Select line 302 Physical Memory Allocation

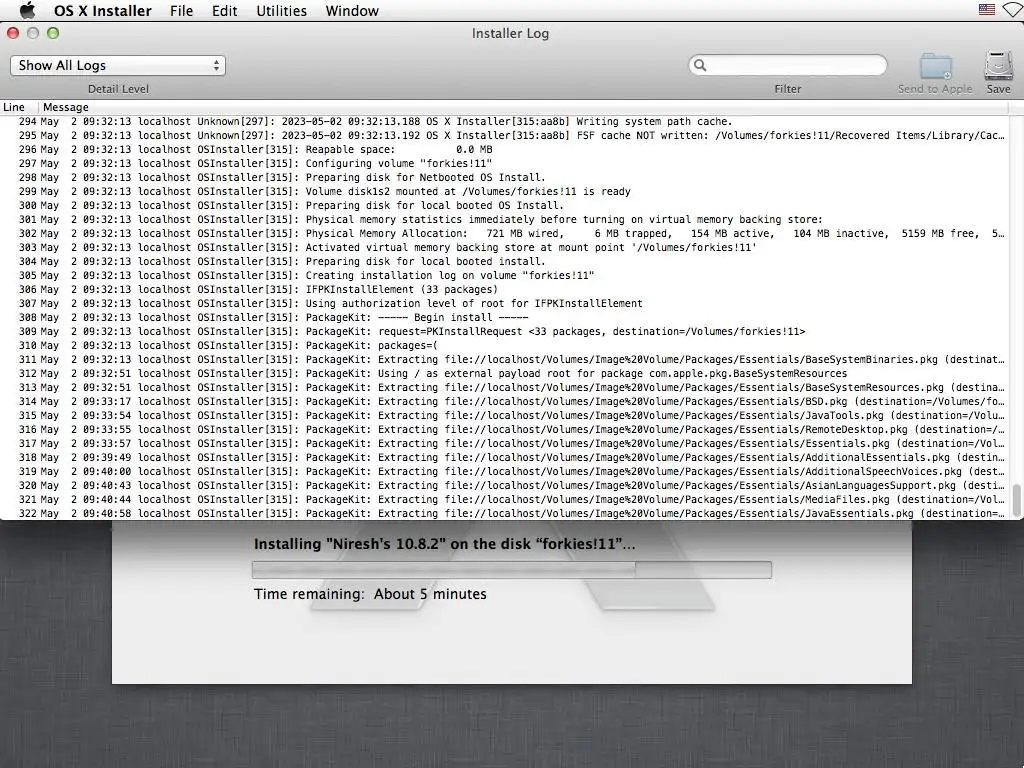504,233
